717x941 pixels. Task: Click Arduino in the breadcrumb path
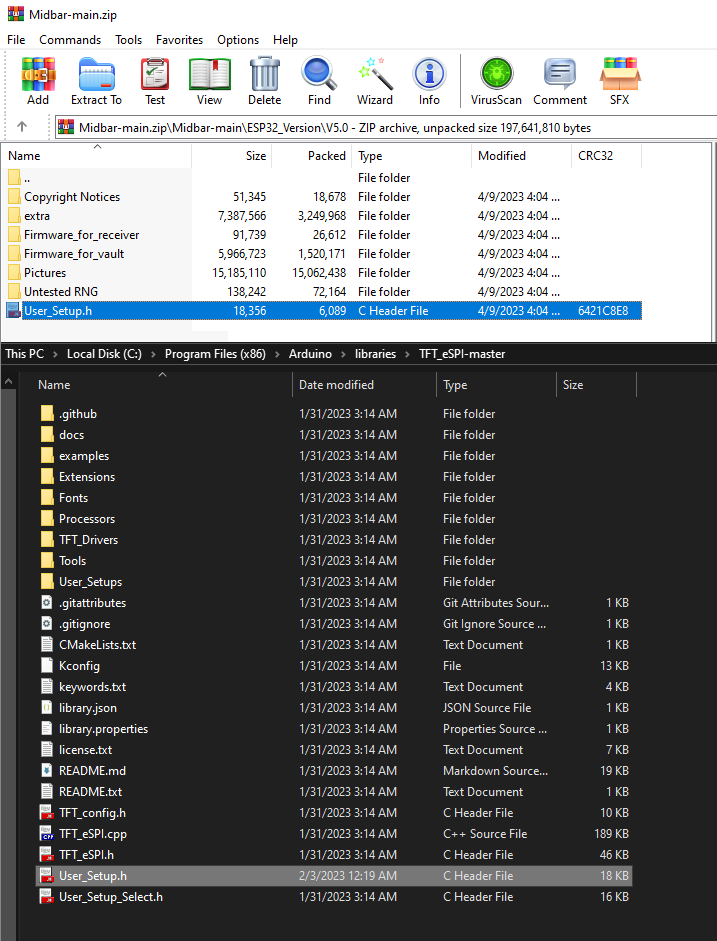pos(310,354)
